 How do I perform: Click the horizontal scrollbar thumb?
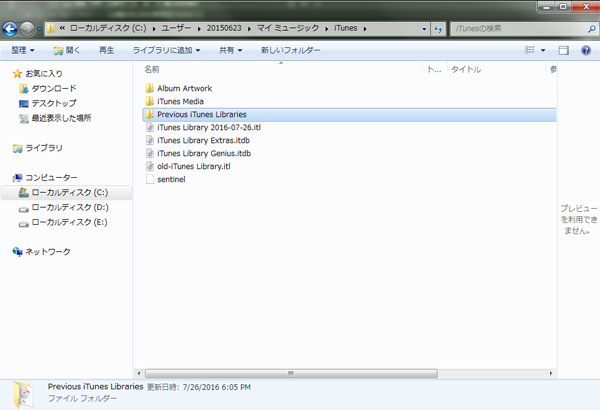click(291, 373)
